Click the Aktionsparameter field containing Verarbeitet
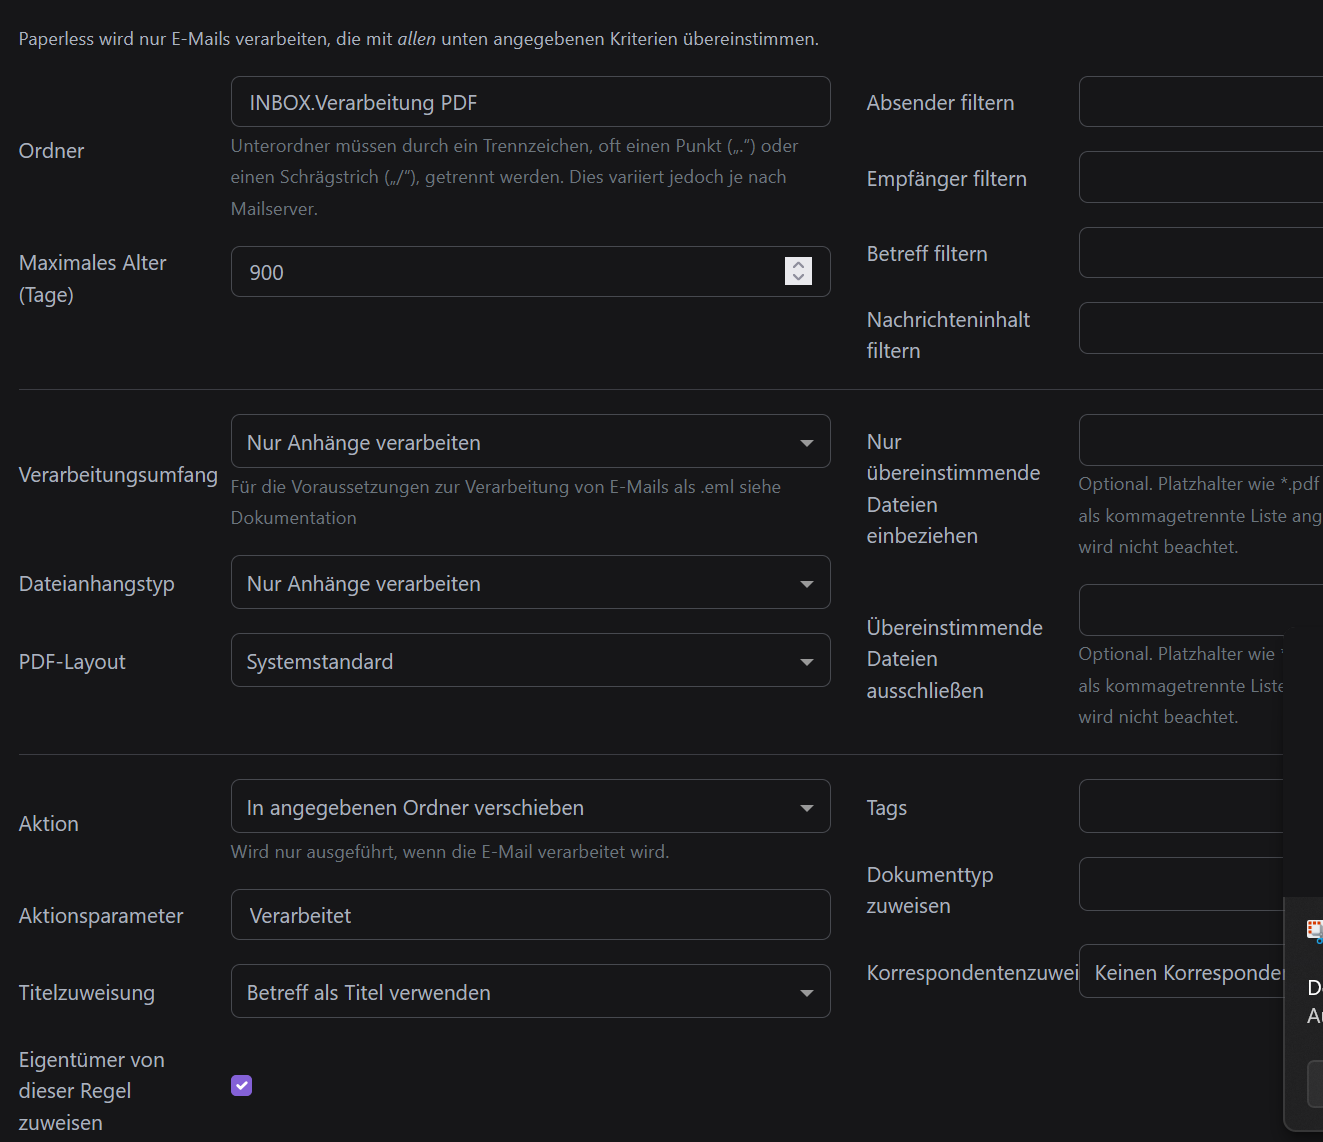The image size is (1323, 1142). coord(530,915)
